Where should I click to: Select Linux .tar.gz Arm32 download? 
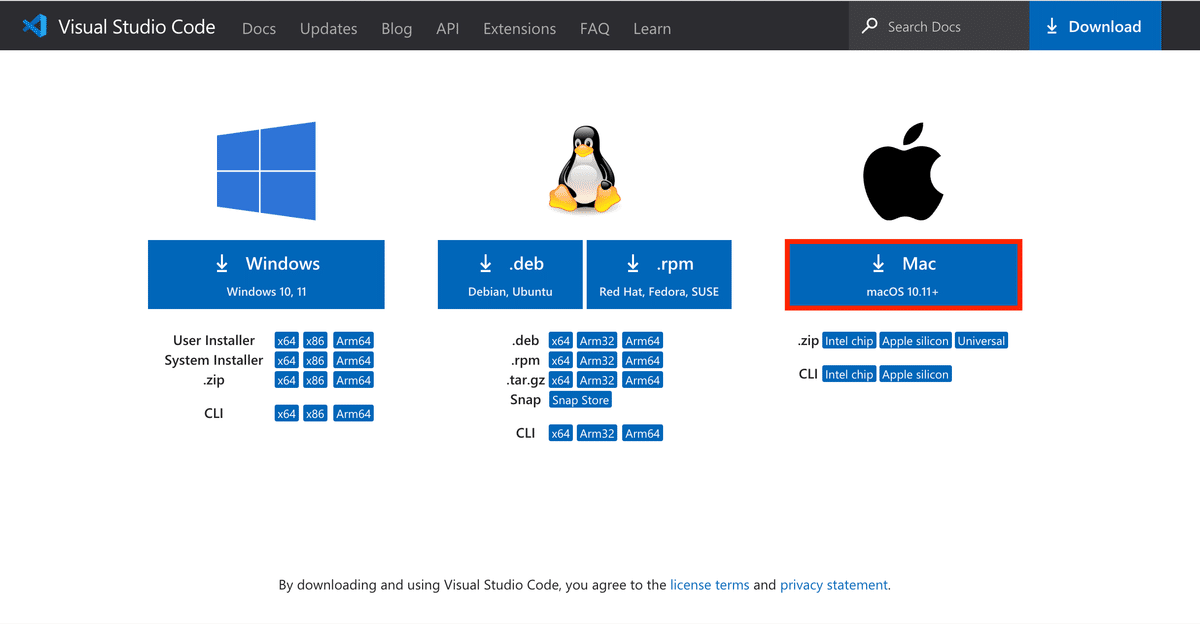(x=597, y=381)
